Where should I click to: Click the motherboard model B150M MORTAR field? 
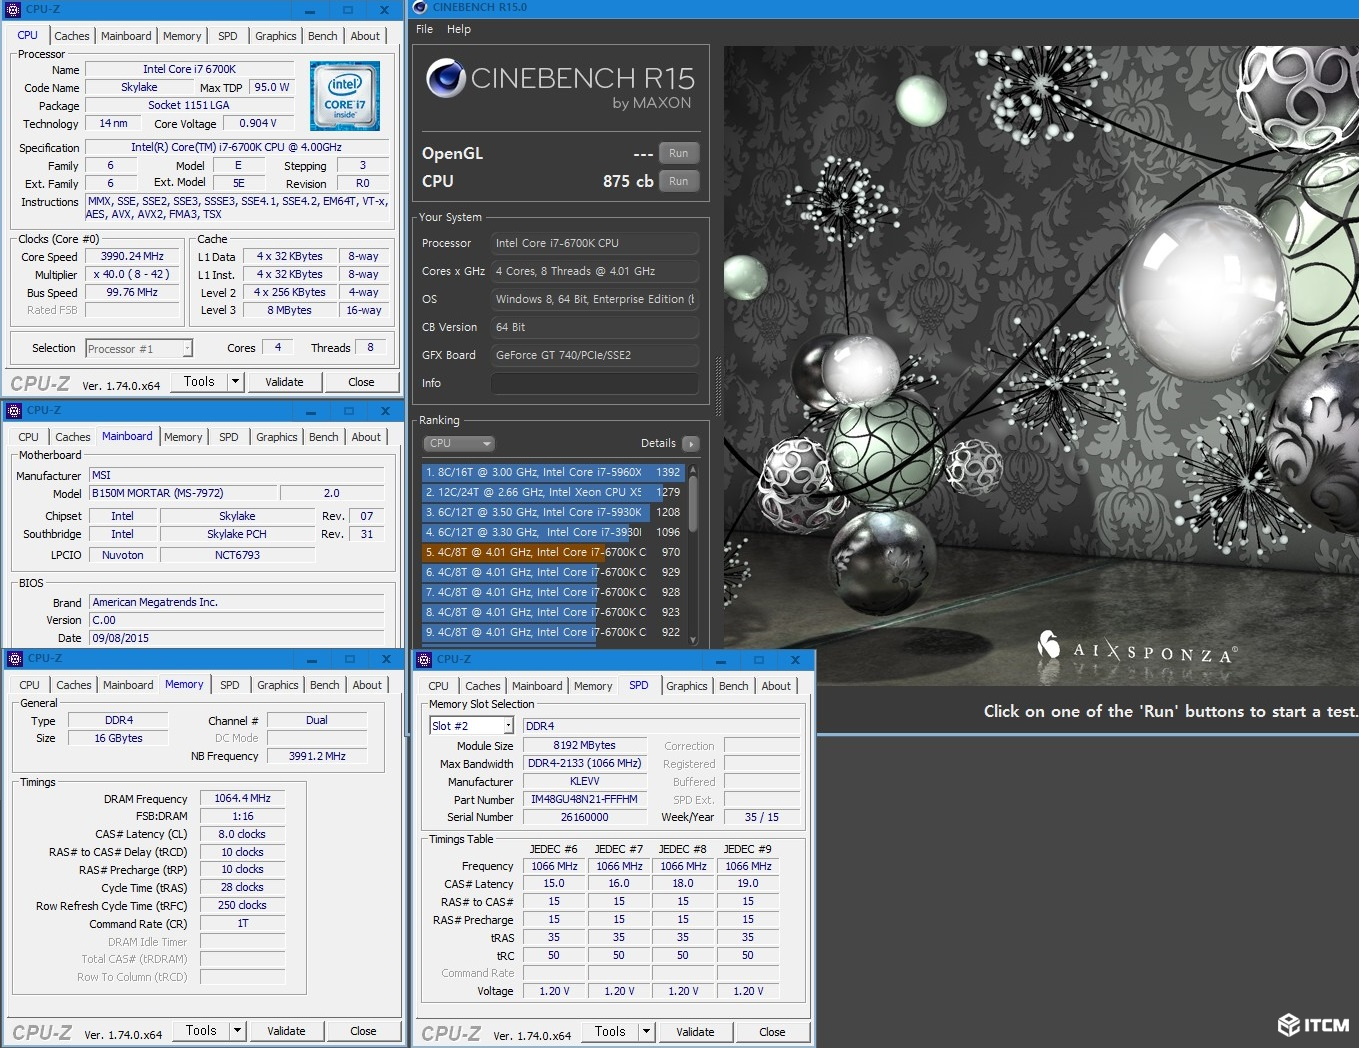coord(183,493)
